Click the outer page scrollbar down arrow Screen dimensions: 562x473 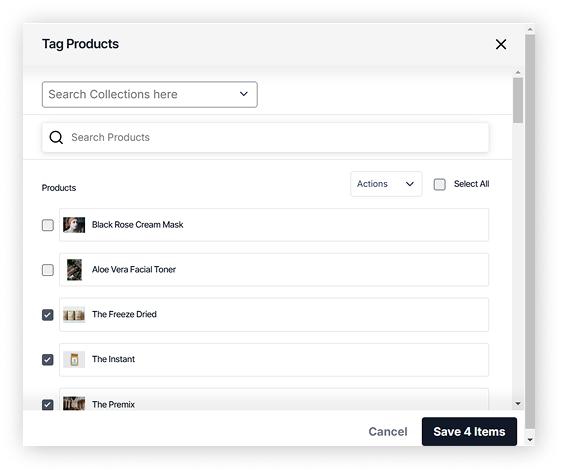530,440
